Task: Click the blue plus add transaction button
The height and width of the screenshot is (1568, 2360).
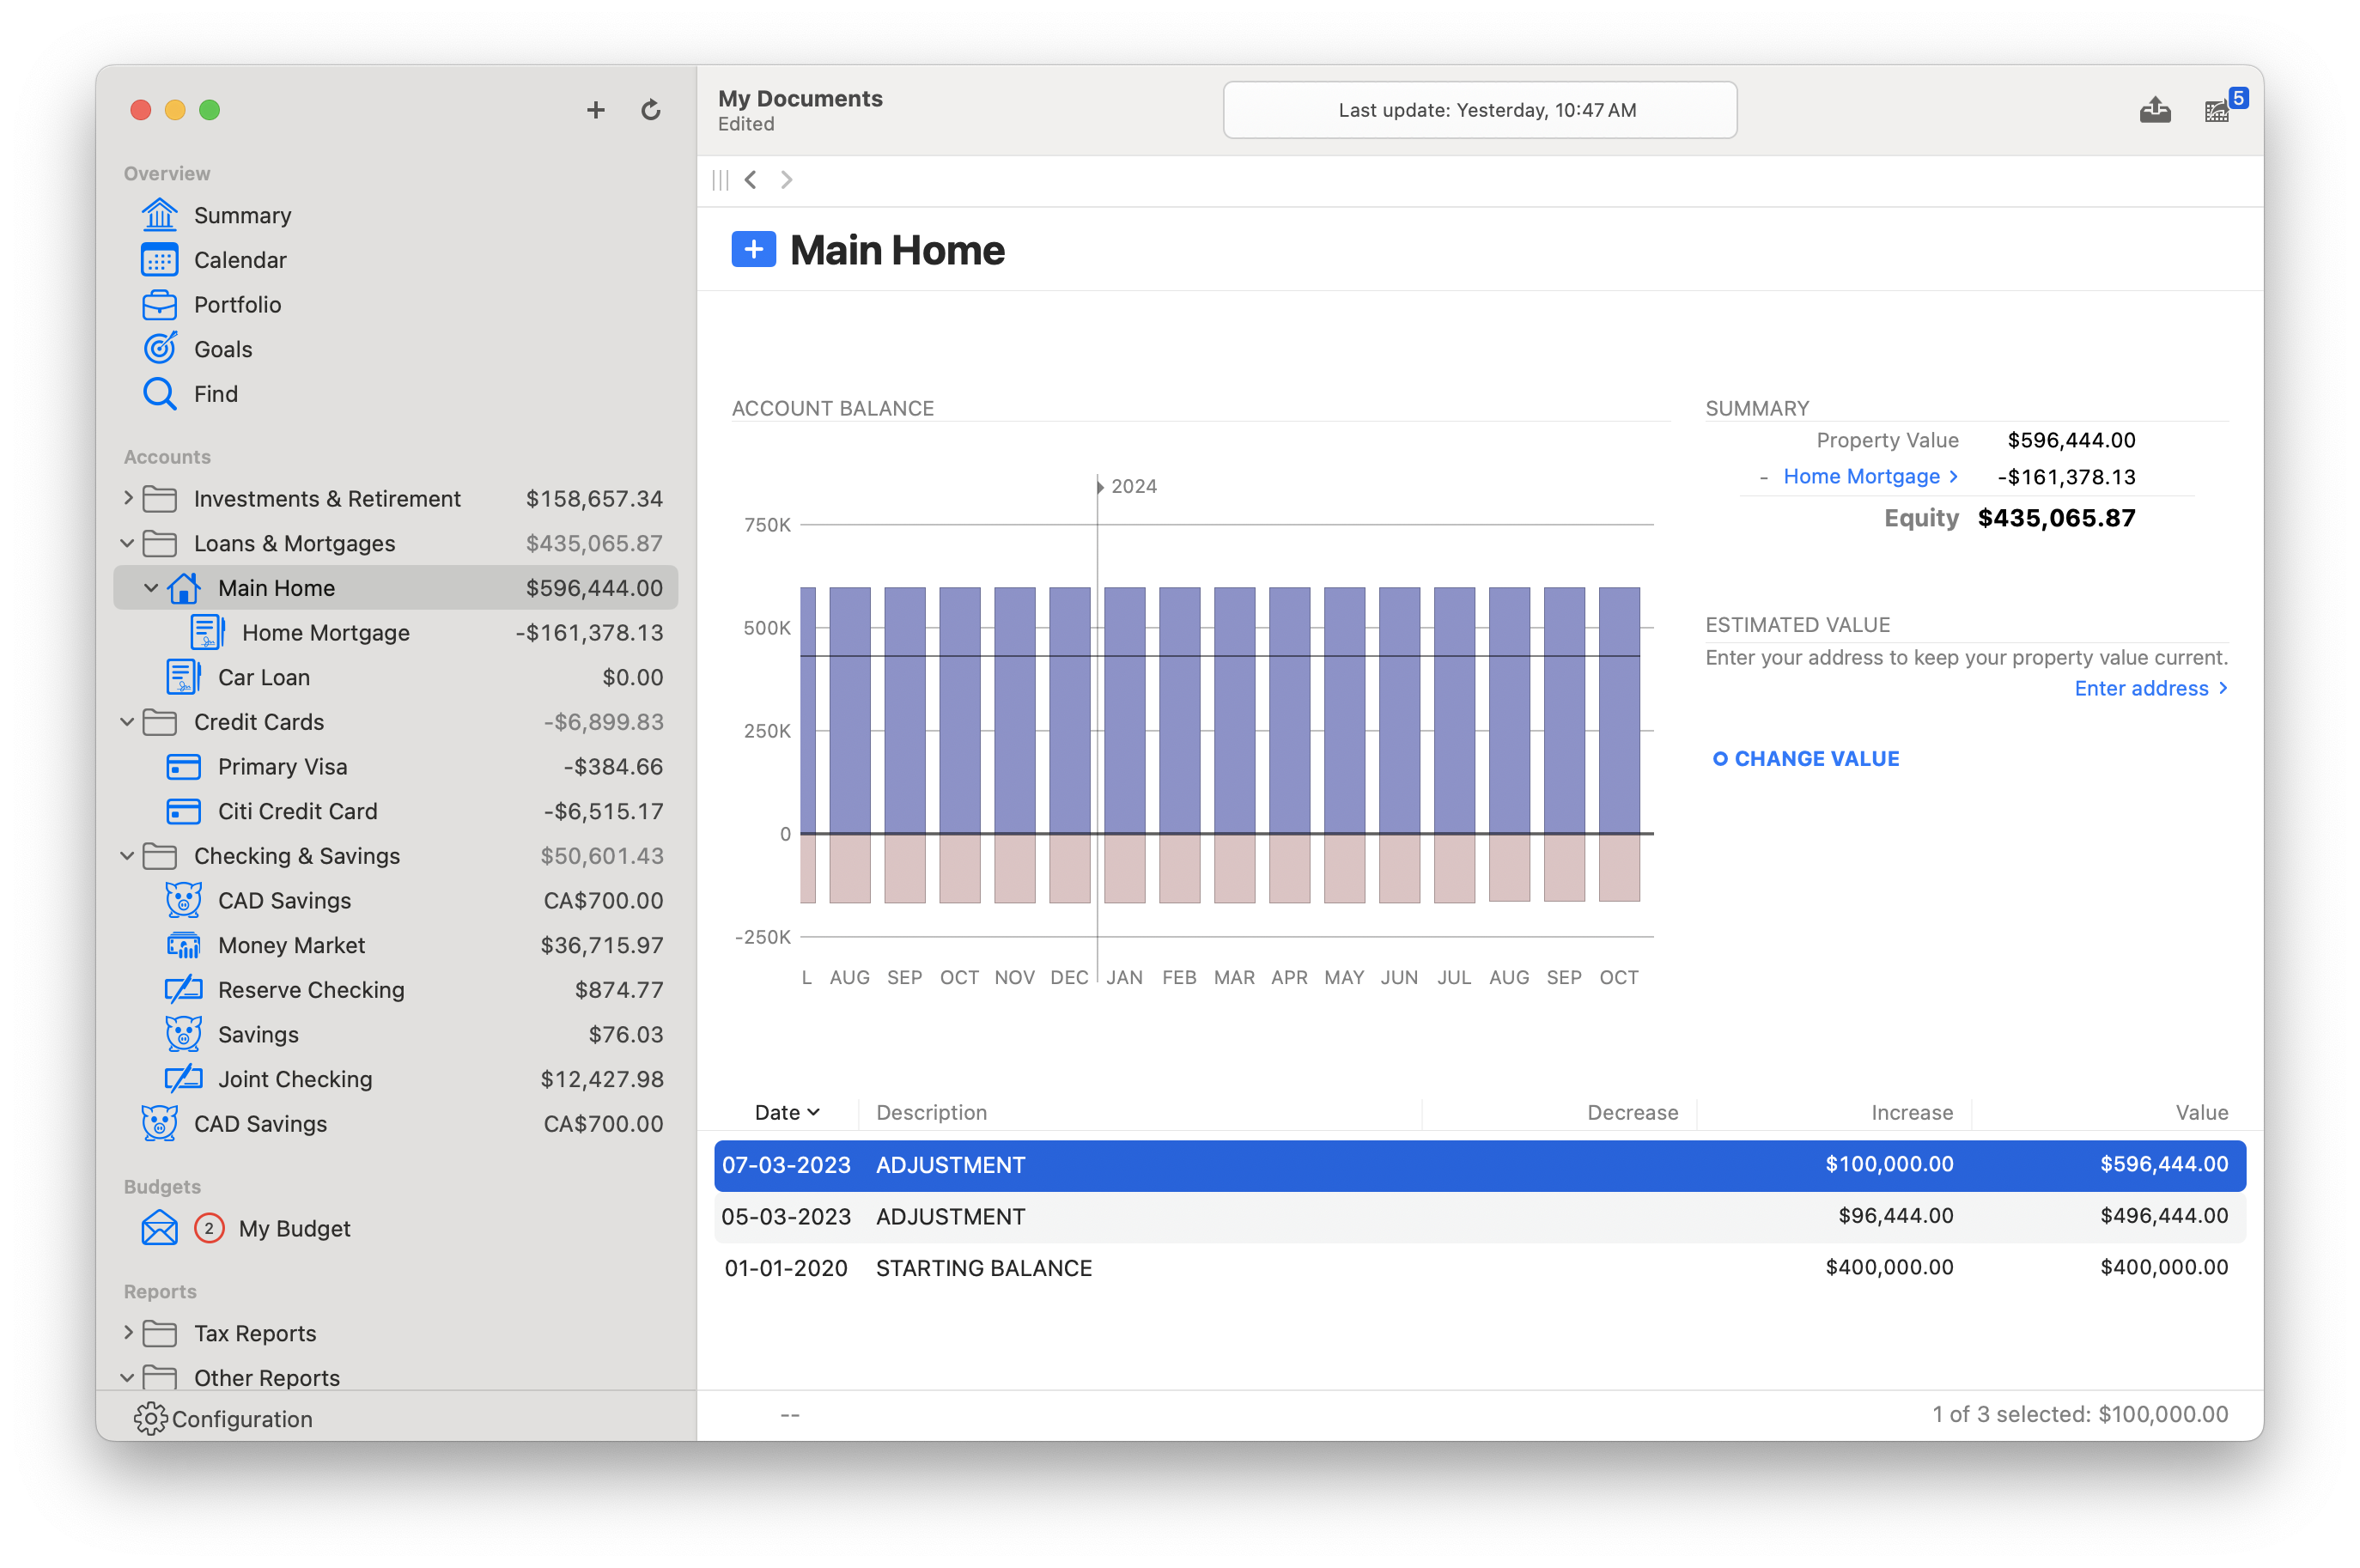Action: pos(754,249)
